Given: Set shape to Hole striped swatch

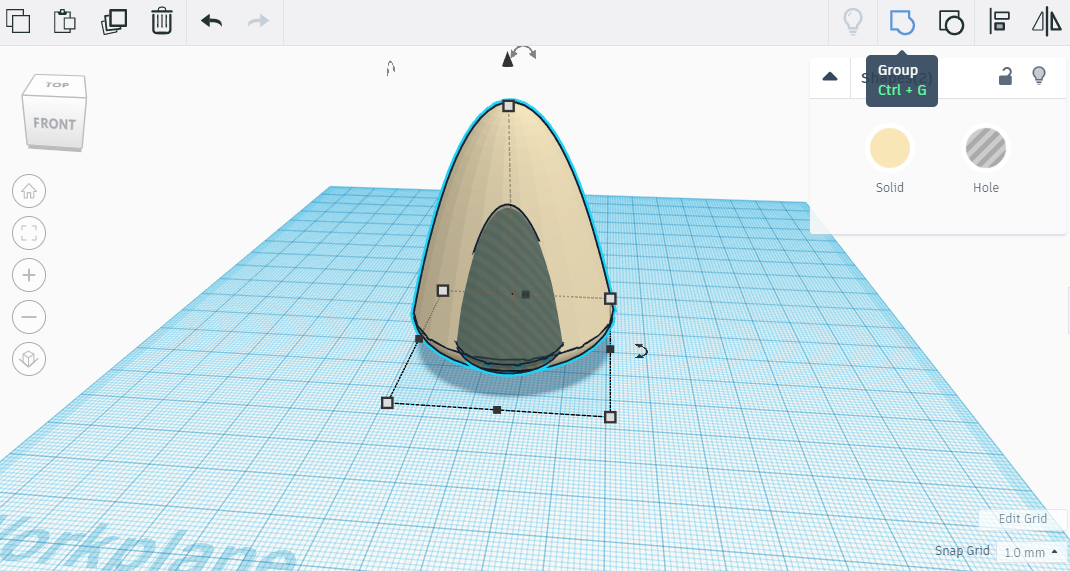Looking at the screenshot, I should pos(986,148).
